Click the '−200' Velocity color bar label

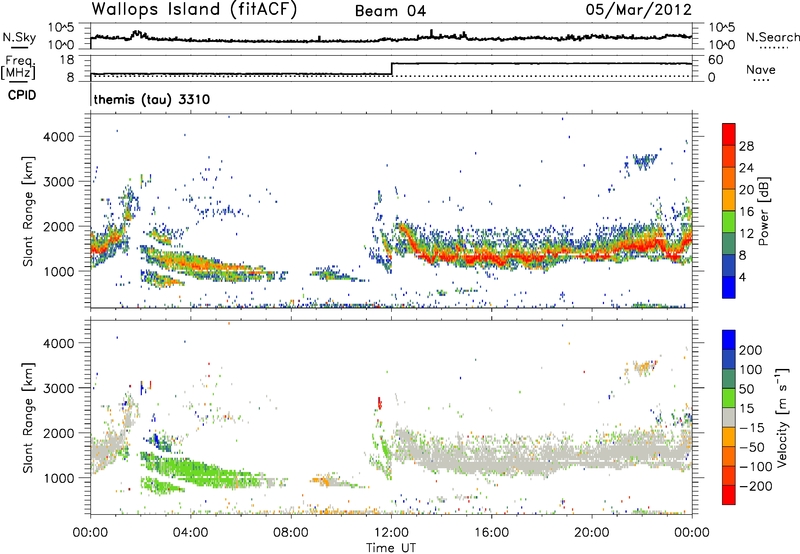(756, 487)
